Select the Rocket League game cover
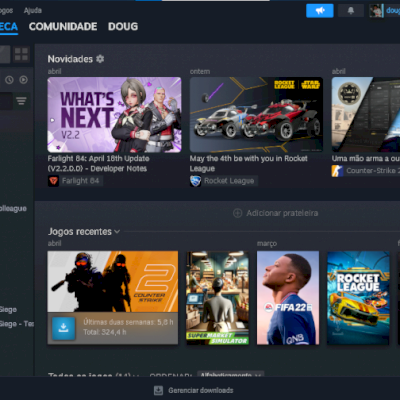Viewport: 400px width, 400px height. click(x=358, y=298)
